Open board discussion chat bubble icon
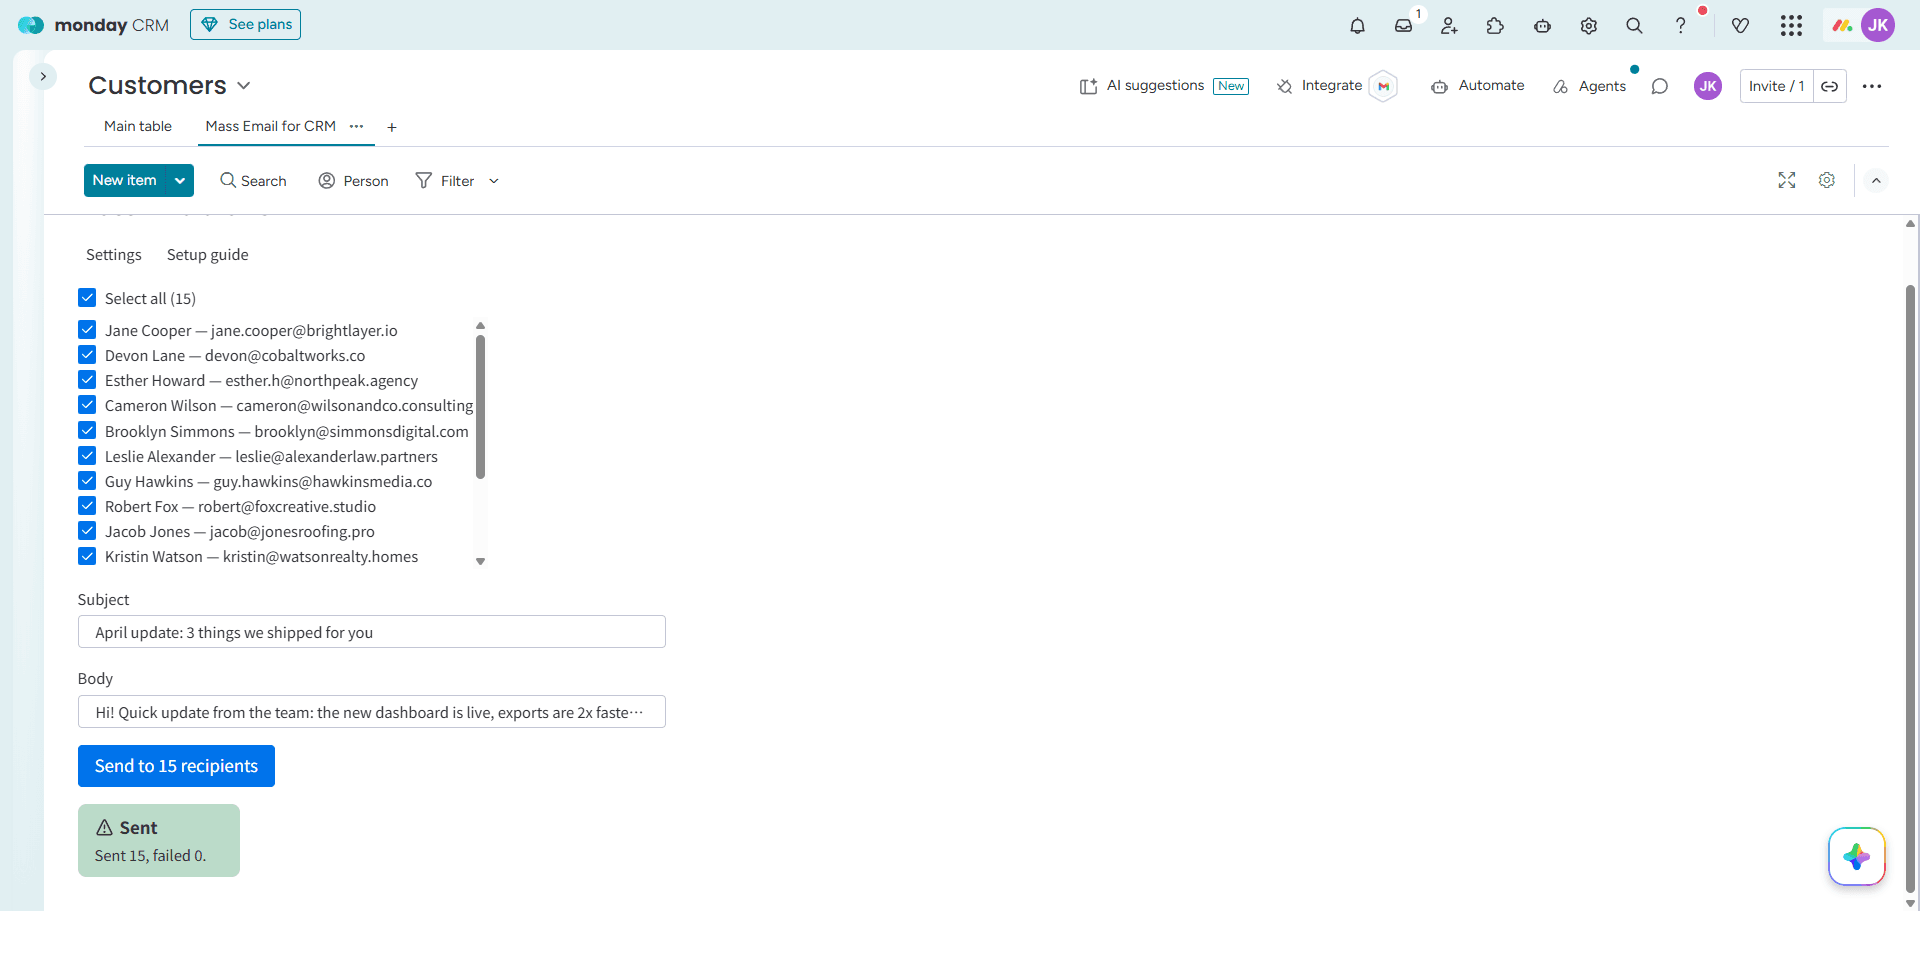The height and width of the screenshot is (960, 1920). (x=1660, y=86)
